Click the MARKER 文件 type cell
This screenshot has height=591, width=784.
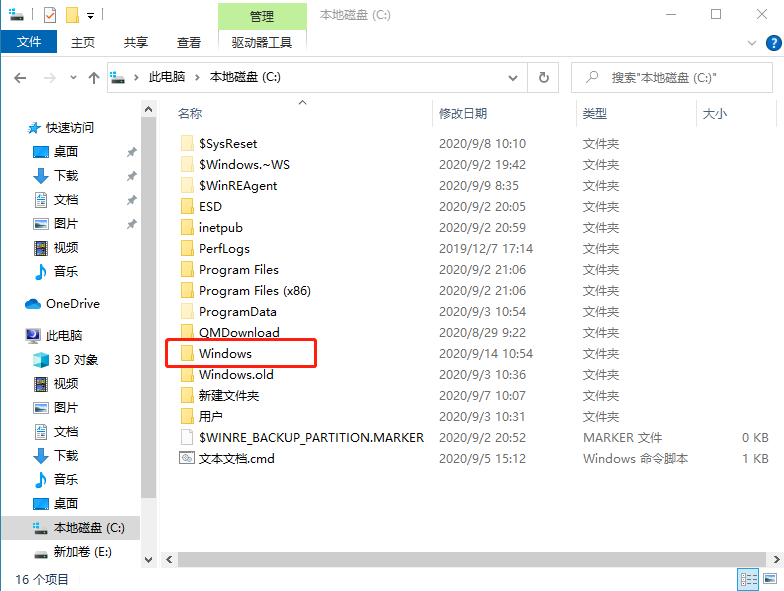pyautogui.click(x=622, y=438)
